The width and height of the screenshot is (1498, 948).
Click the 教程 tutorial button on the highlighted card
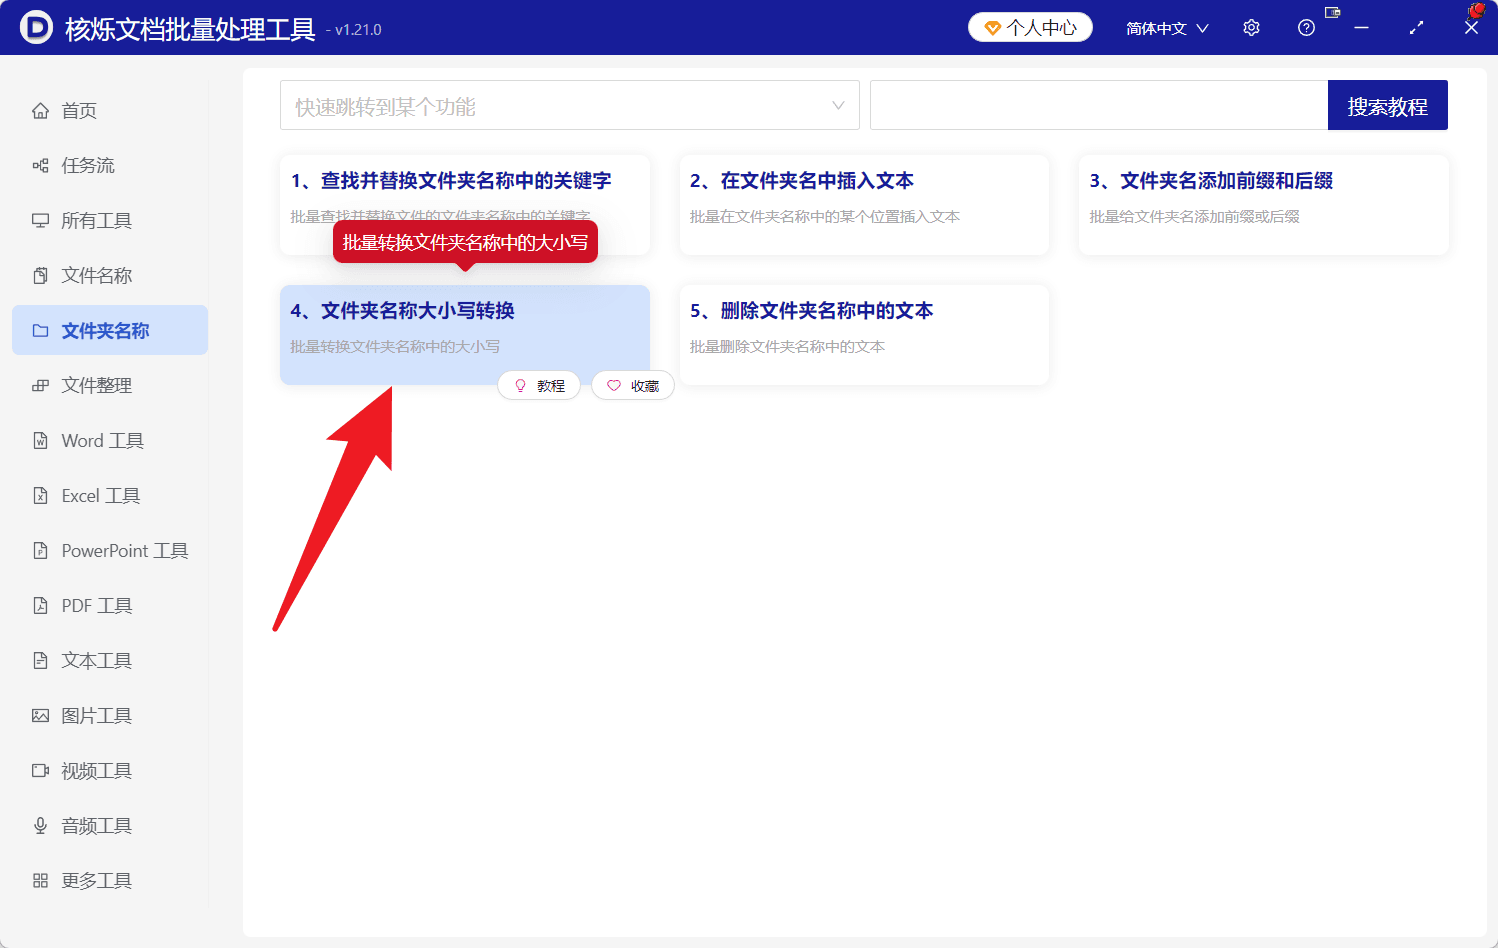539,385
